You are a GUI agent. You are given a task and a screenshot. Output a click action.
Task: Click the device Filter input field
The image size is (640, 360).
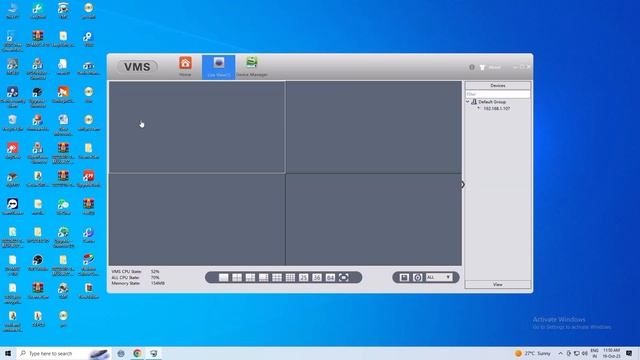coord(498,94)
